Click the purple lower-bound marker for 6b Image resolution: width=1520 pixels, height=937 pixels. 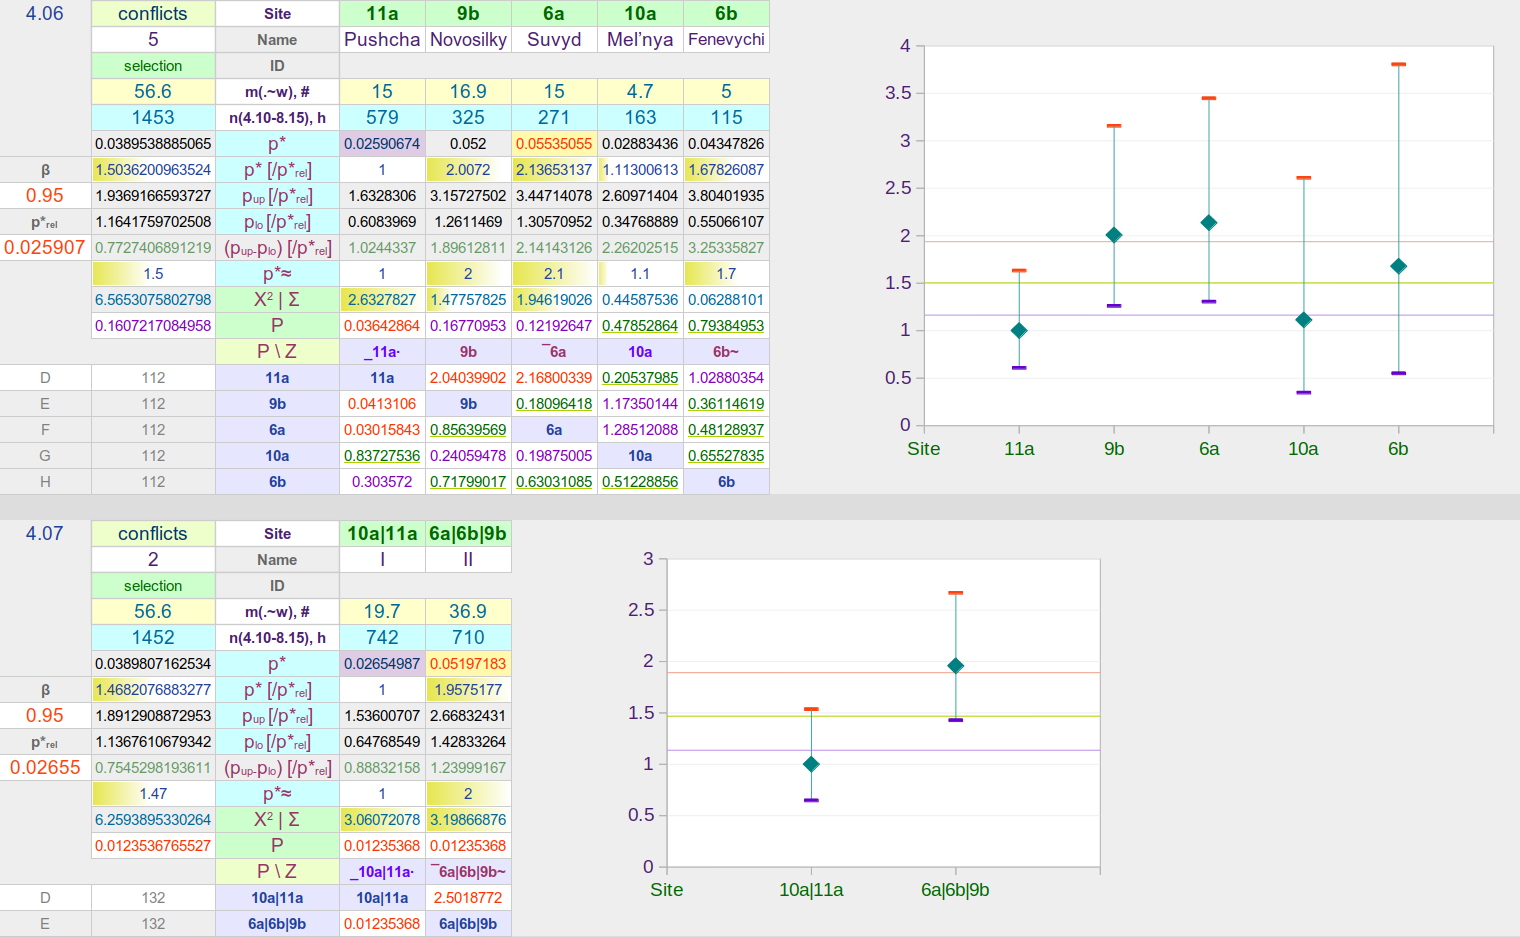pyautogui.click(x=1398, y=373)
